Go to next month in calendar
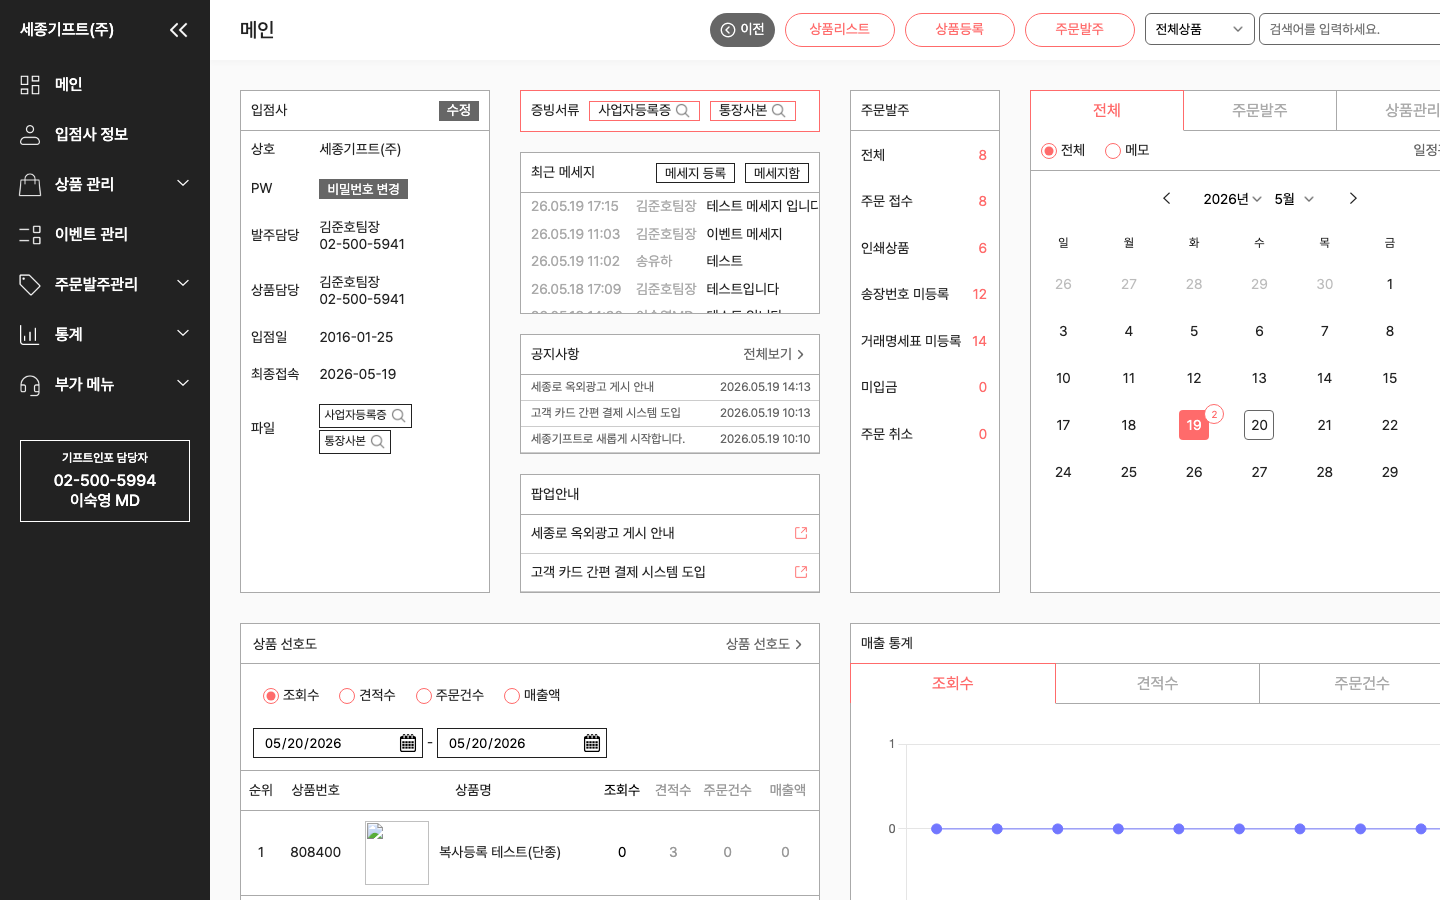This screenshot has width=1440, height=900. 1353,199
